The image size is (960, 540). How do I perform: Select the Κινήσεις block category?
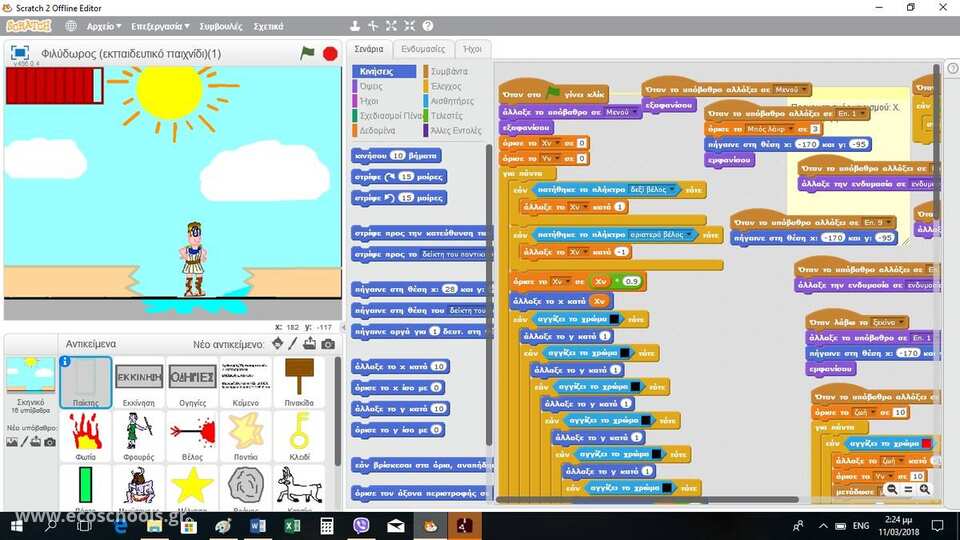[384, 72]
